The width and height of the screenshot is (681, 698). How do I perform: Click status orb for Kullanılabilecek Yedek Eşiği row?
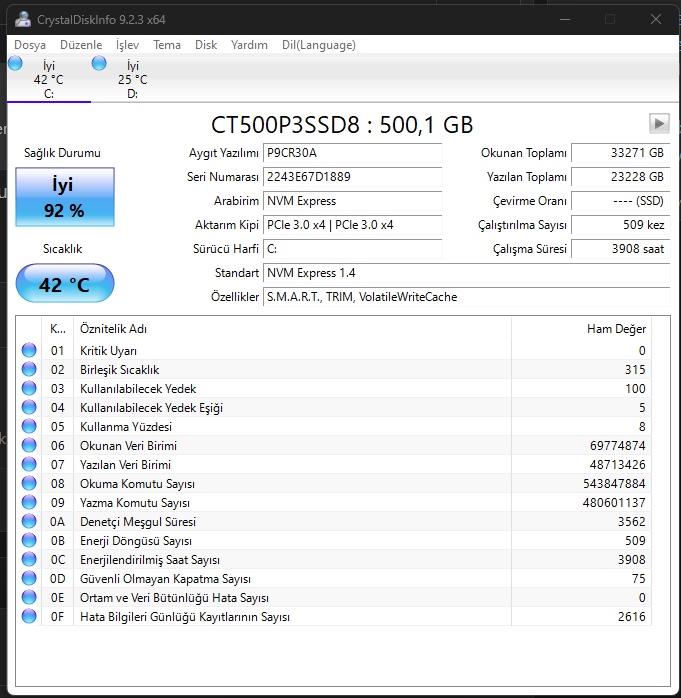pyautogui.click(x=29, y=407)
